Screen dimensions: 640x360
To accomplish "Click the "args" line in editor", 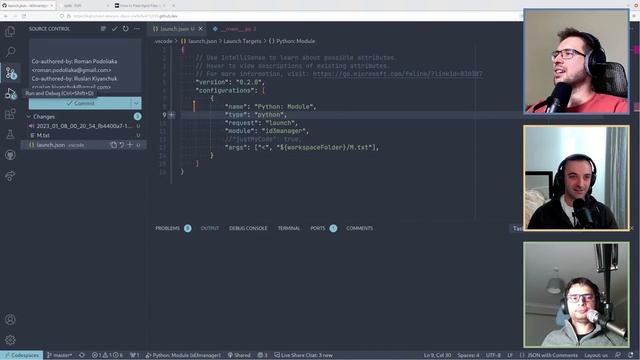I will pyautogui.click(x=302, y=147).
